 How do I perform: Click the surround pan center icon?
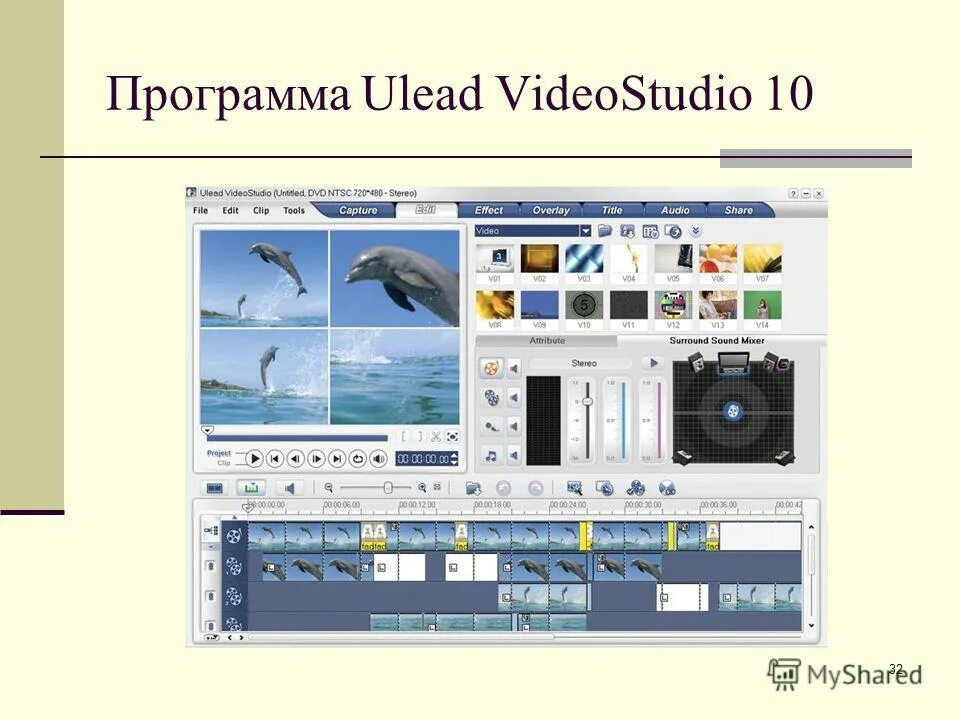[x=733, y=411]
